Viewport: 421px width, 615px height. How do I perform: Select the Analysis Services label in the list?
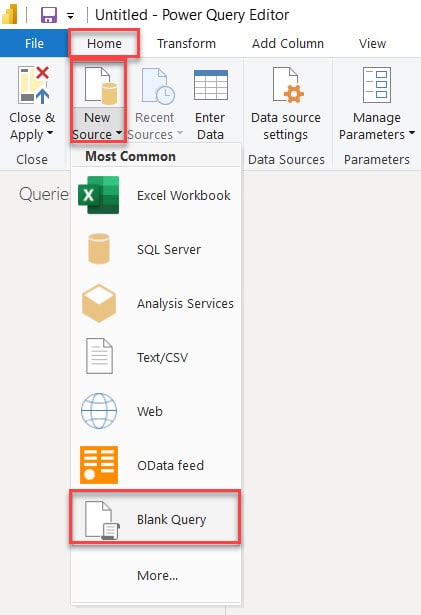(x=185, y=304)
